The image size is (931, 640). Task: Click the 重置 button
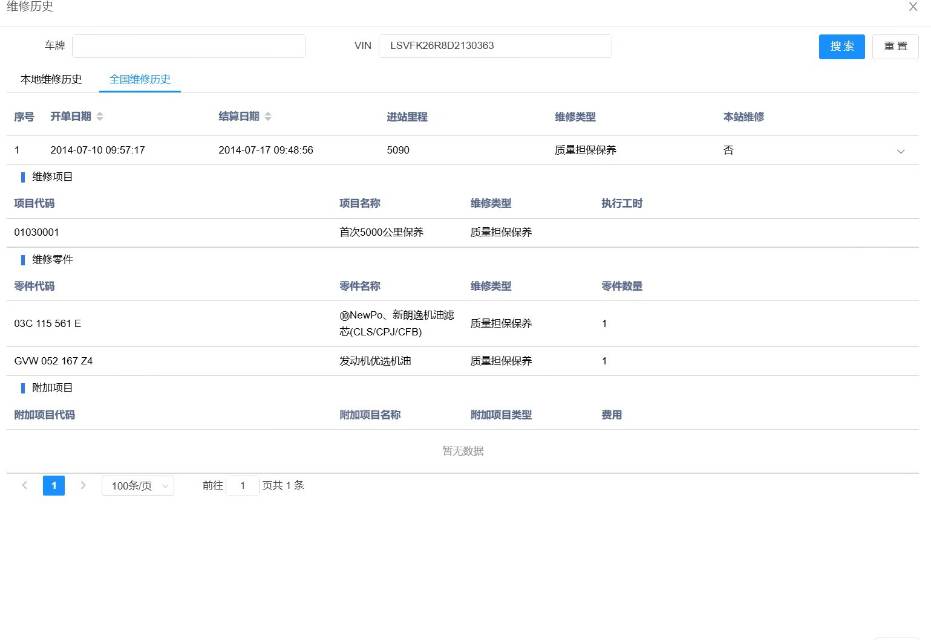click(x=895, y=46)
